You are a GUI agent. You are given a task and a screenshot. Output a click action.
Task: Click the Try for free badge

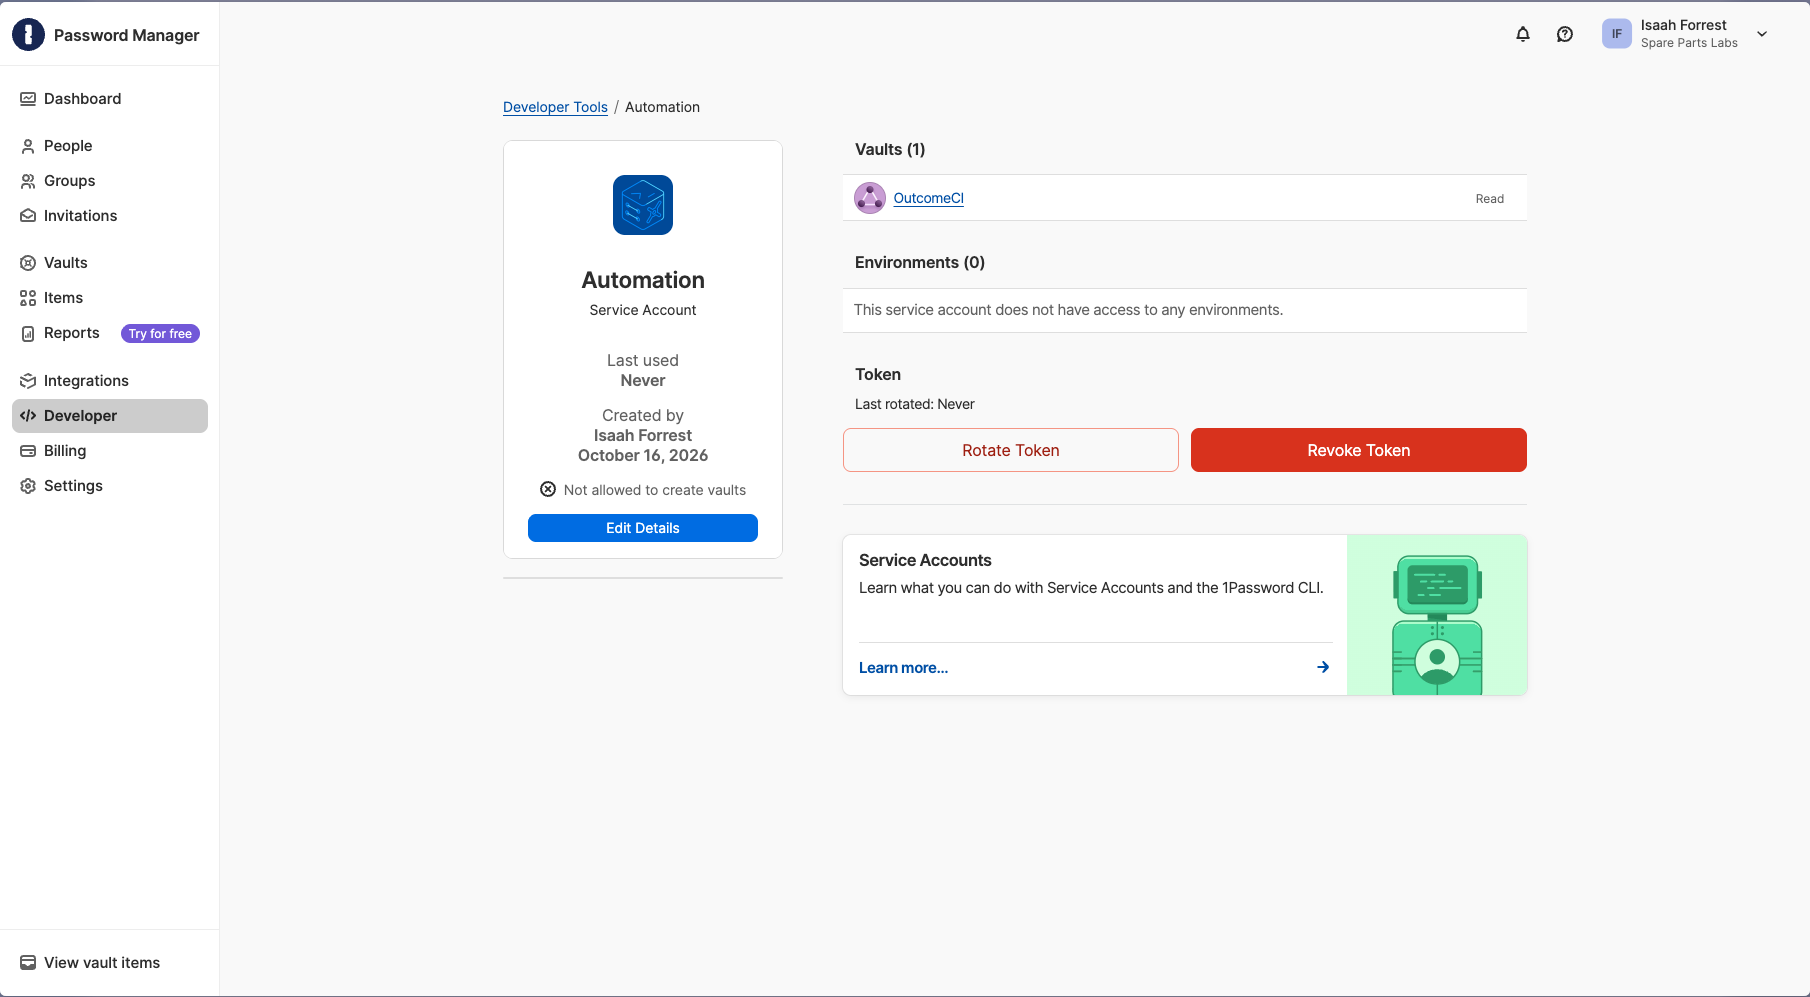click(160, 334)
